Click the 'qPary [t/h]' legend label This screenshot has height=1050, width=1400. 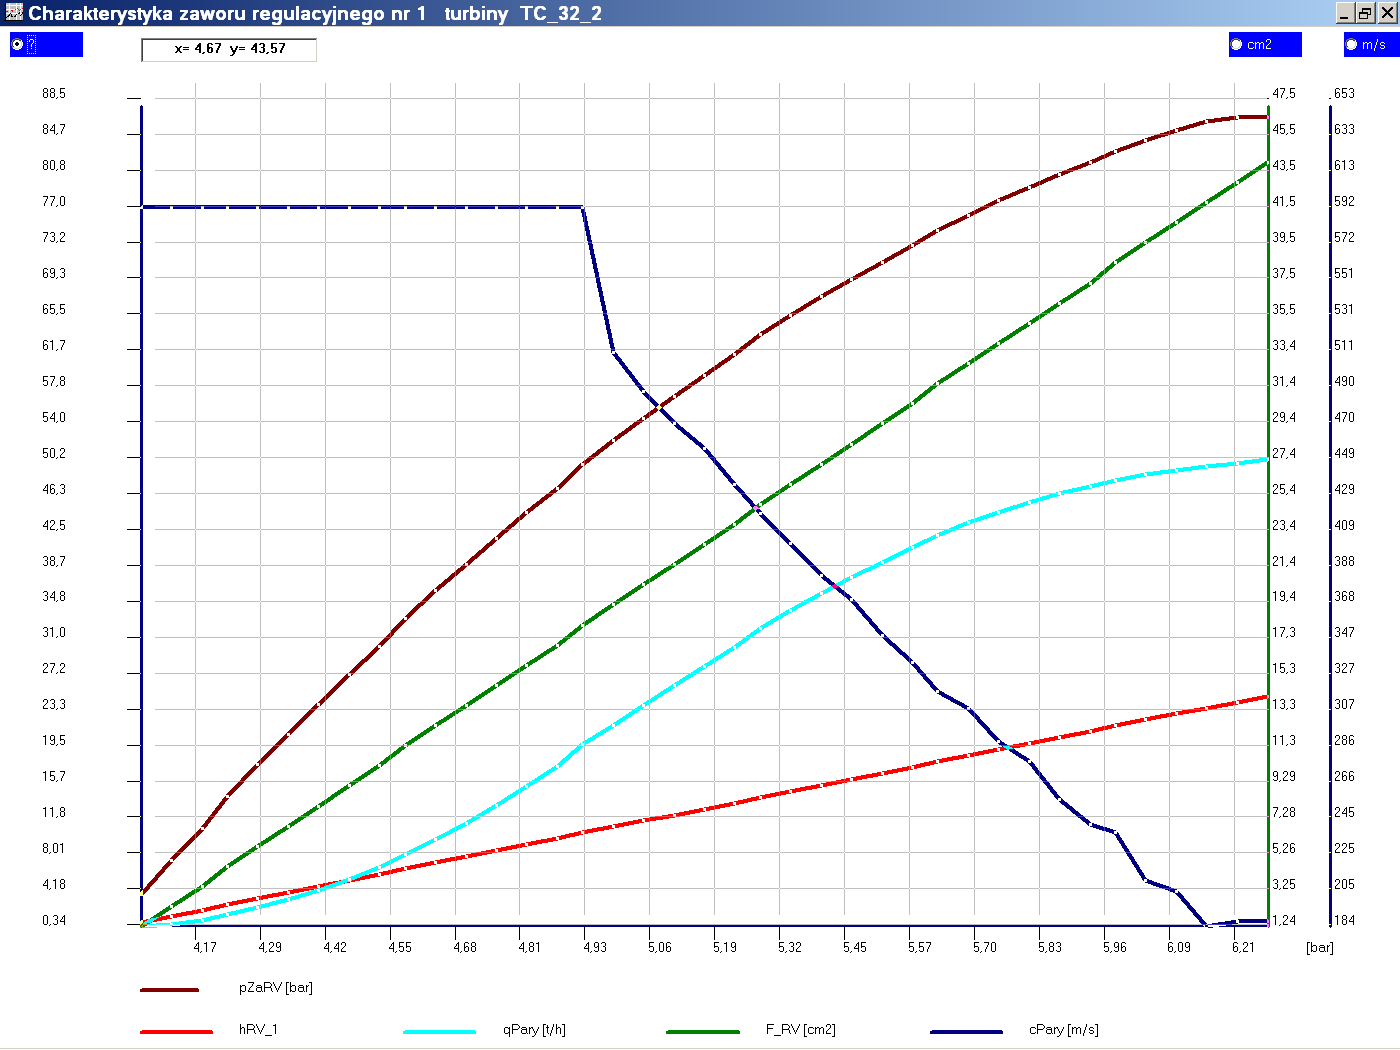(x=534, y=1030)
